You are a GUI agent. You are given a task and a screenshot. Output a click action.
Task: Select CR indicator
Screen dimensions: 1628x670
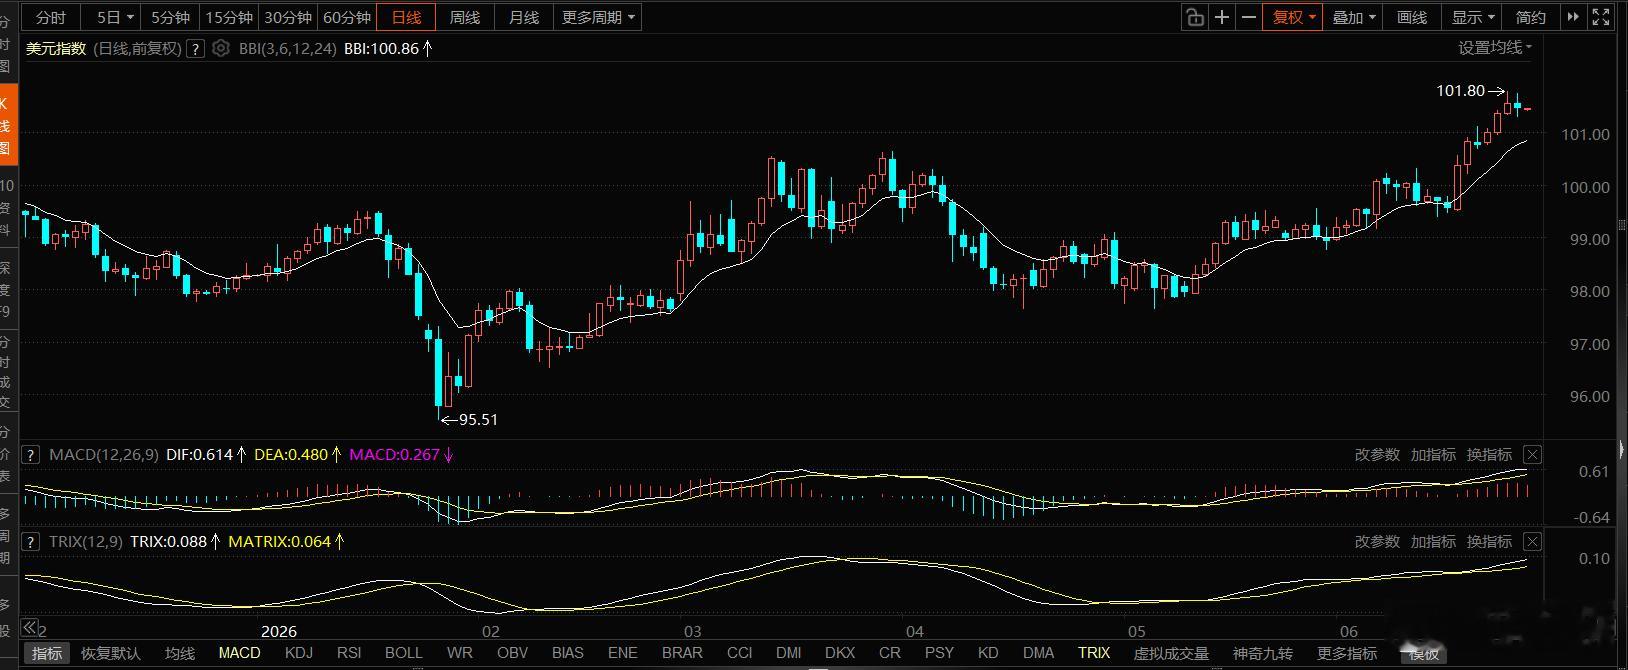[x=890, y=653]
